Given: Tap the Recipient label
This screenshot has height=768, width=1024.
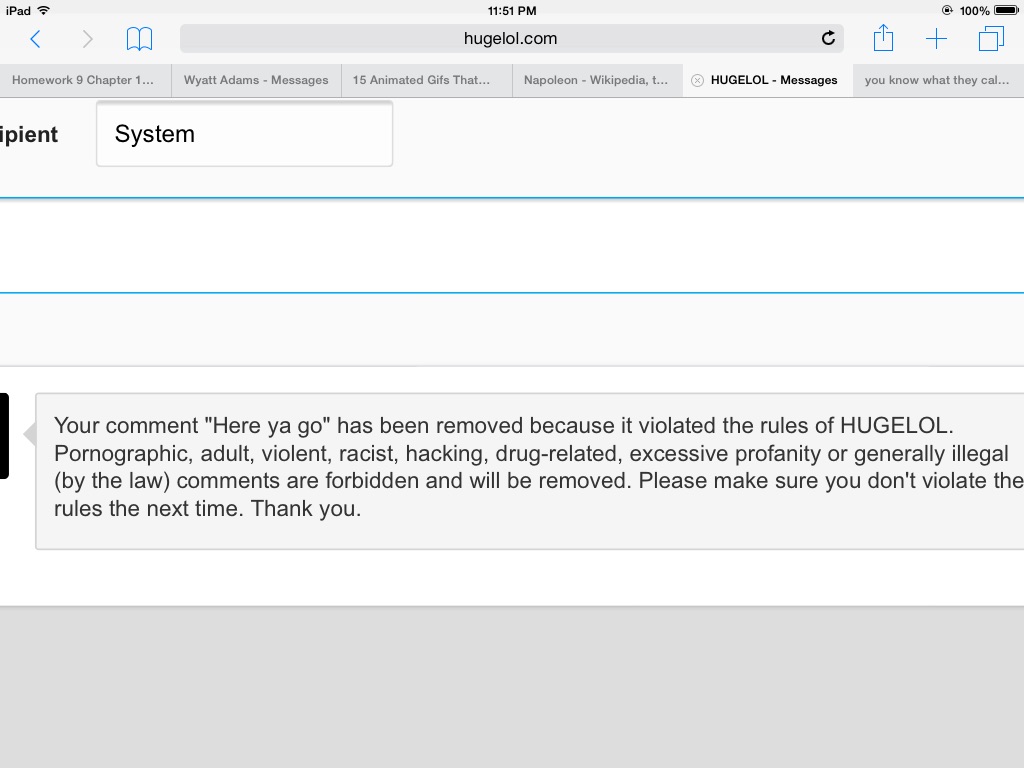Looking at the screenshot, I should pyautogui.click(x=29, y=135).
